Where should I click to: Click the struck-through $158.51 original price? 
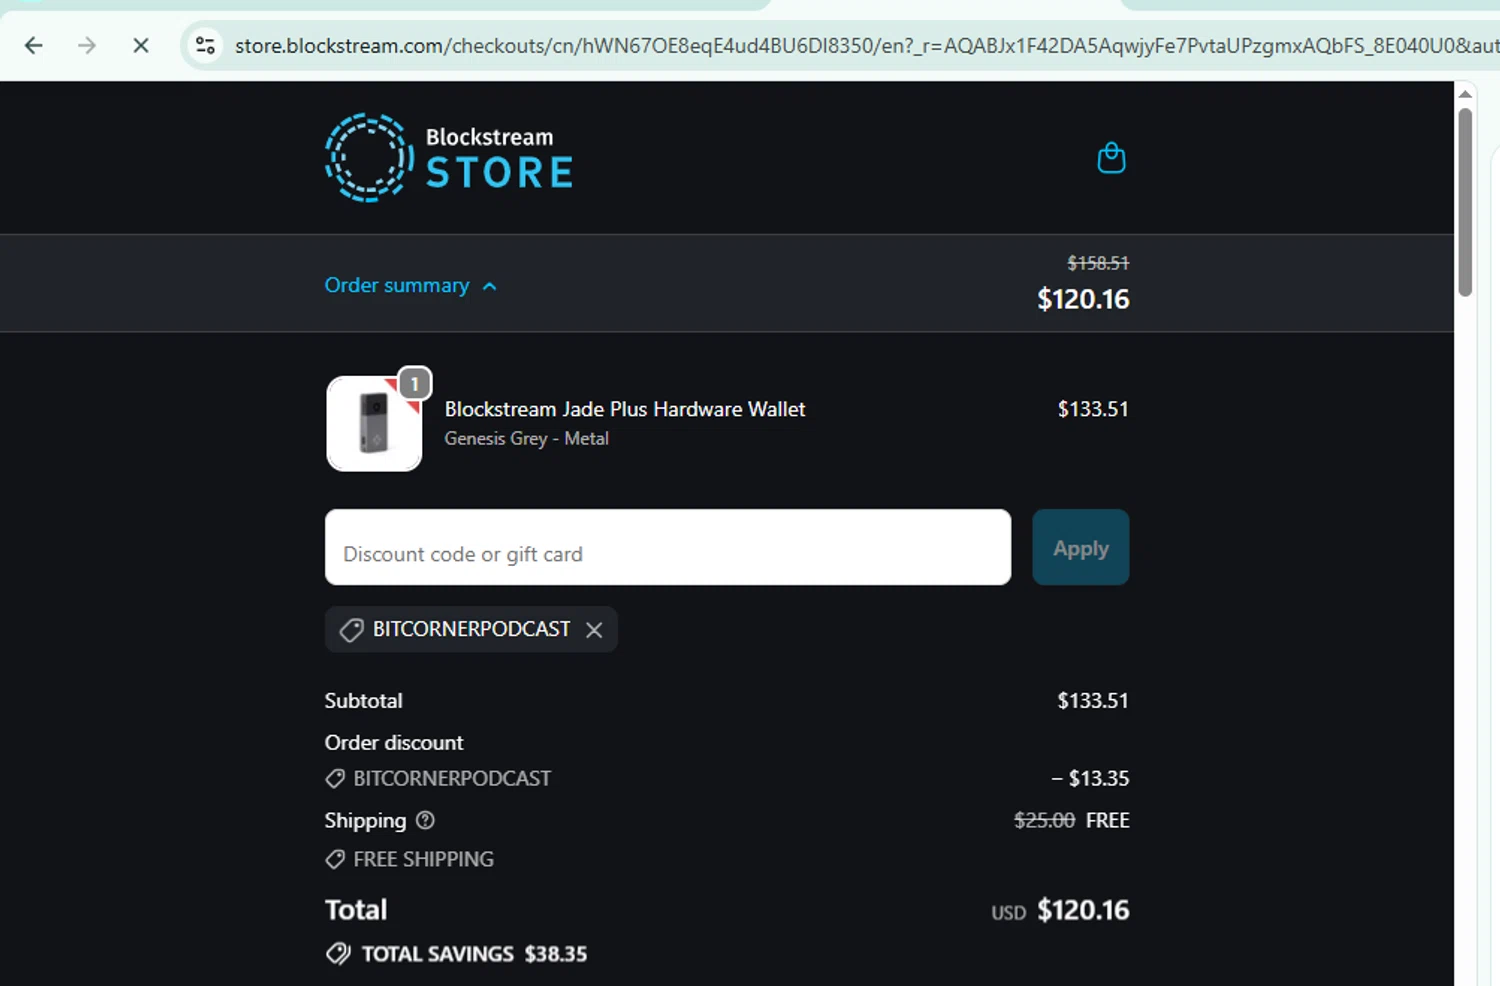pos(1098,263)
